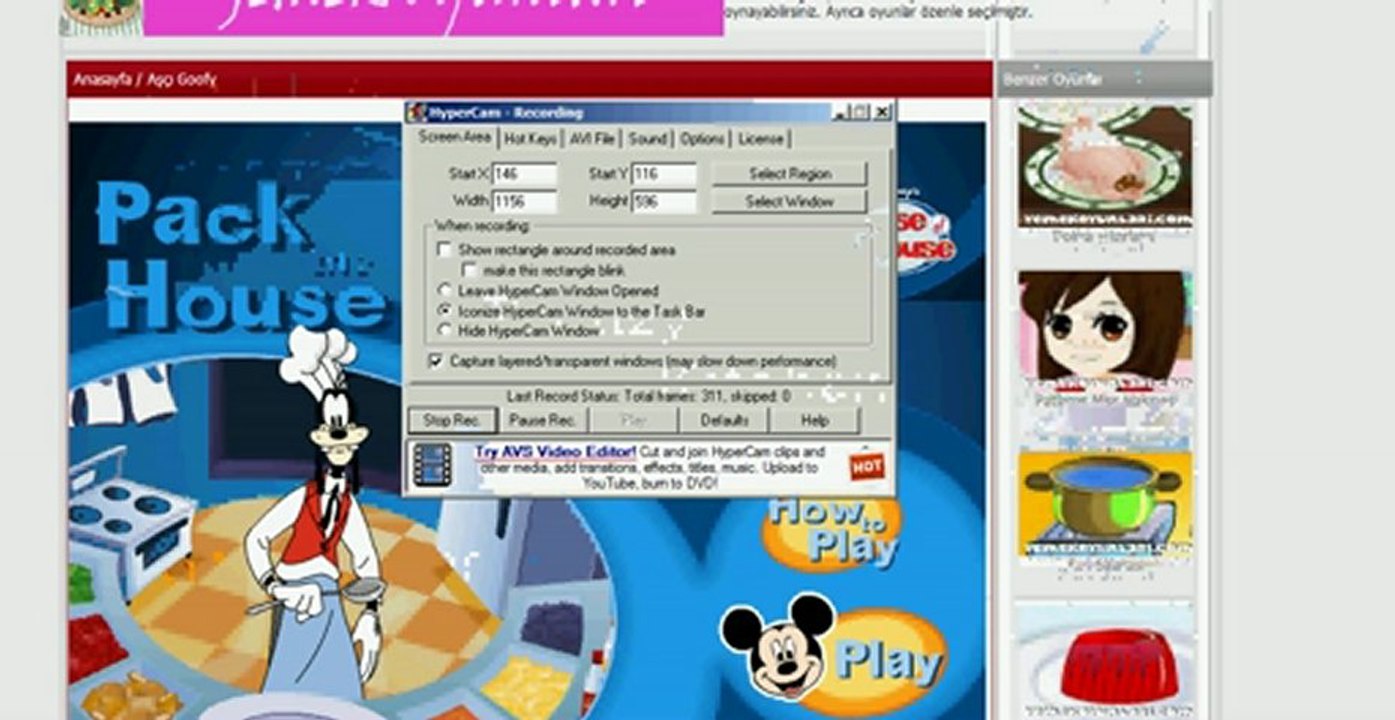This screenshot has height=720, width=1395.
Task: Click the Select Region button
Action: (x=790, y=174)
